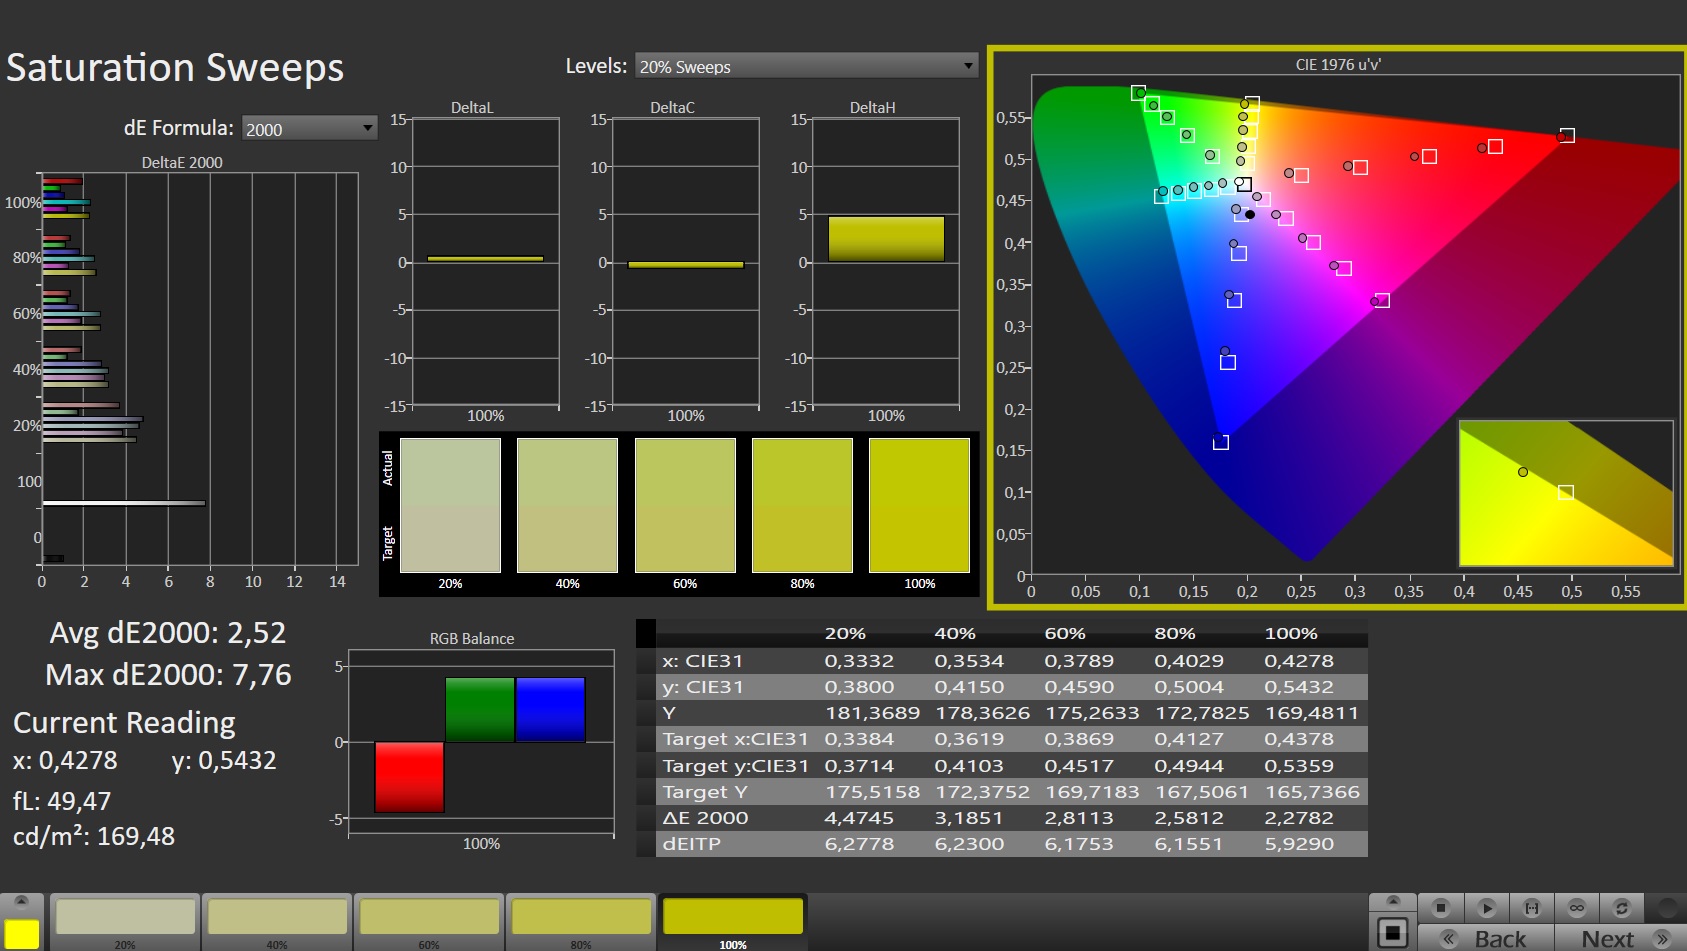The width and height of the screenshot is (1687, 951).
Task: Click the refresh cycle arrows icon
Action: tap(1622, 908)
